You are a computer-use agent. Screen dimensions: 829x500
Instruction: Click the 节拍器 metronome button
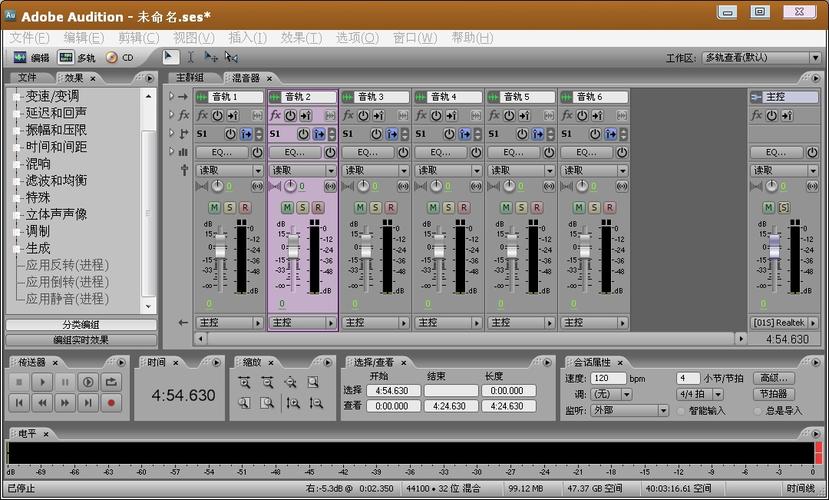click(x=773, y=394)
